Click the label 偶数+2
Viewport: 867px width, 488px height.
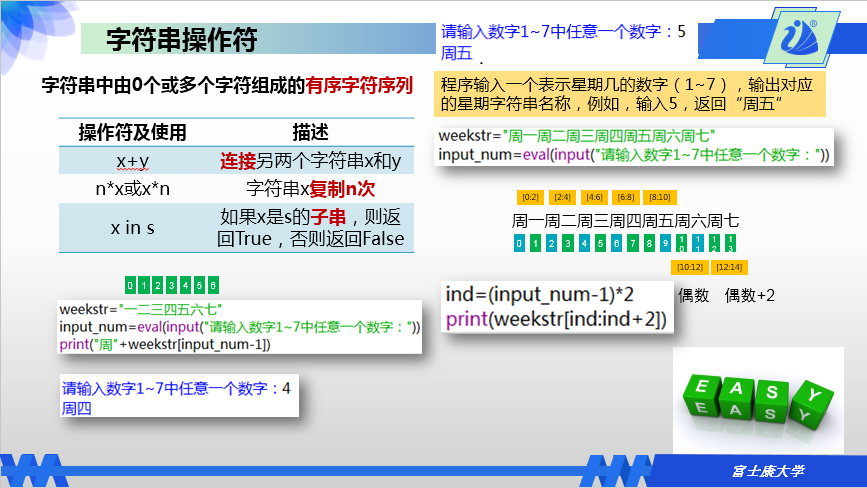tap(750, 296)
